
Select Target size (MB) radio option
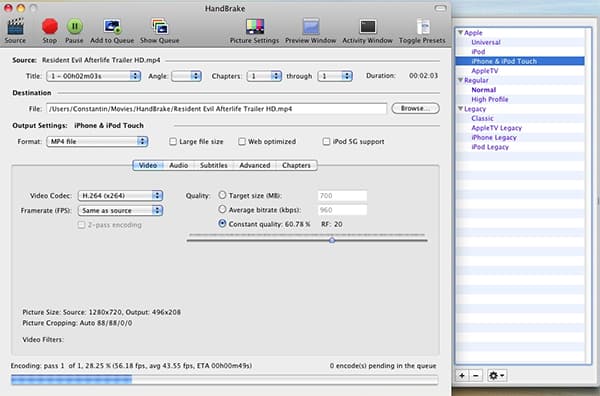point(222,195)
